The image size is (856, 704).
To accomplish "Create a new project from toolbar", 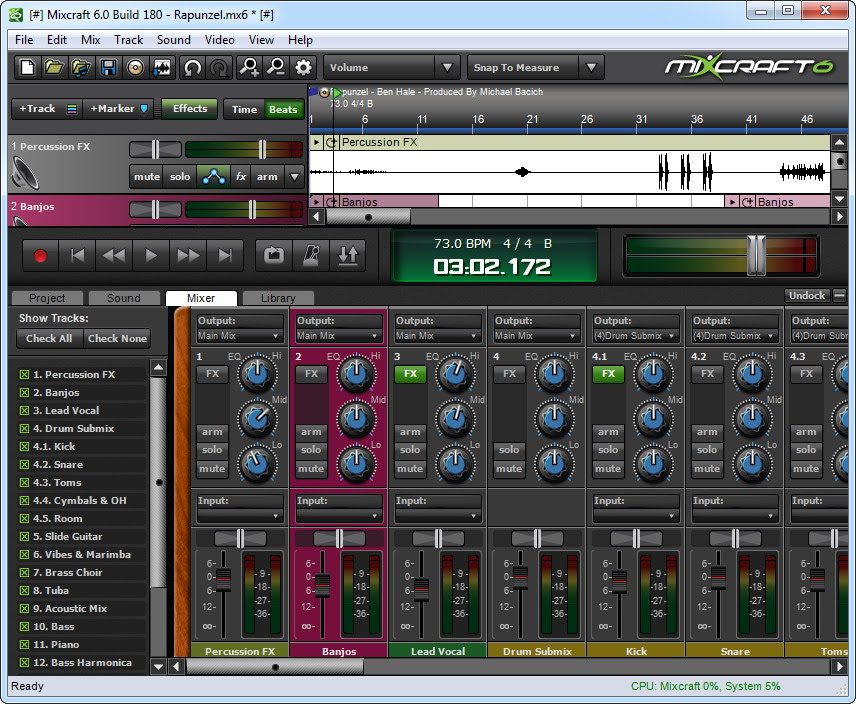I will tap(27, 68).
